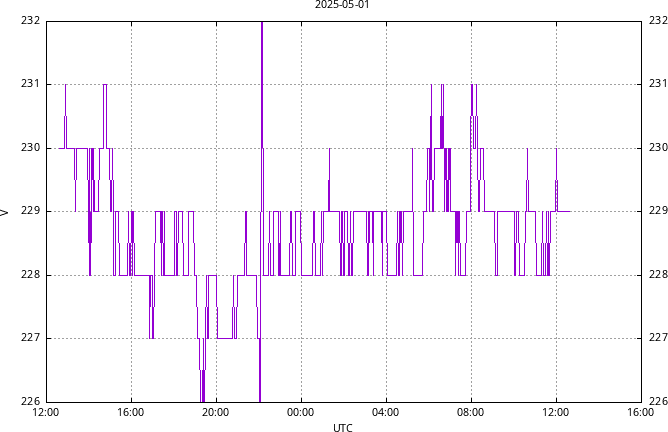Image resolution: width=668 pixels, height=432 pixels.
Task: Click the first x-axis label 12:00 at left
Action: [46, 412]
